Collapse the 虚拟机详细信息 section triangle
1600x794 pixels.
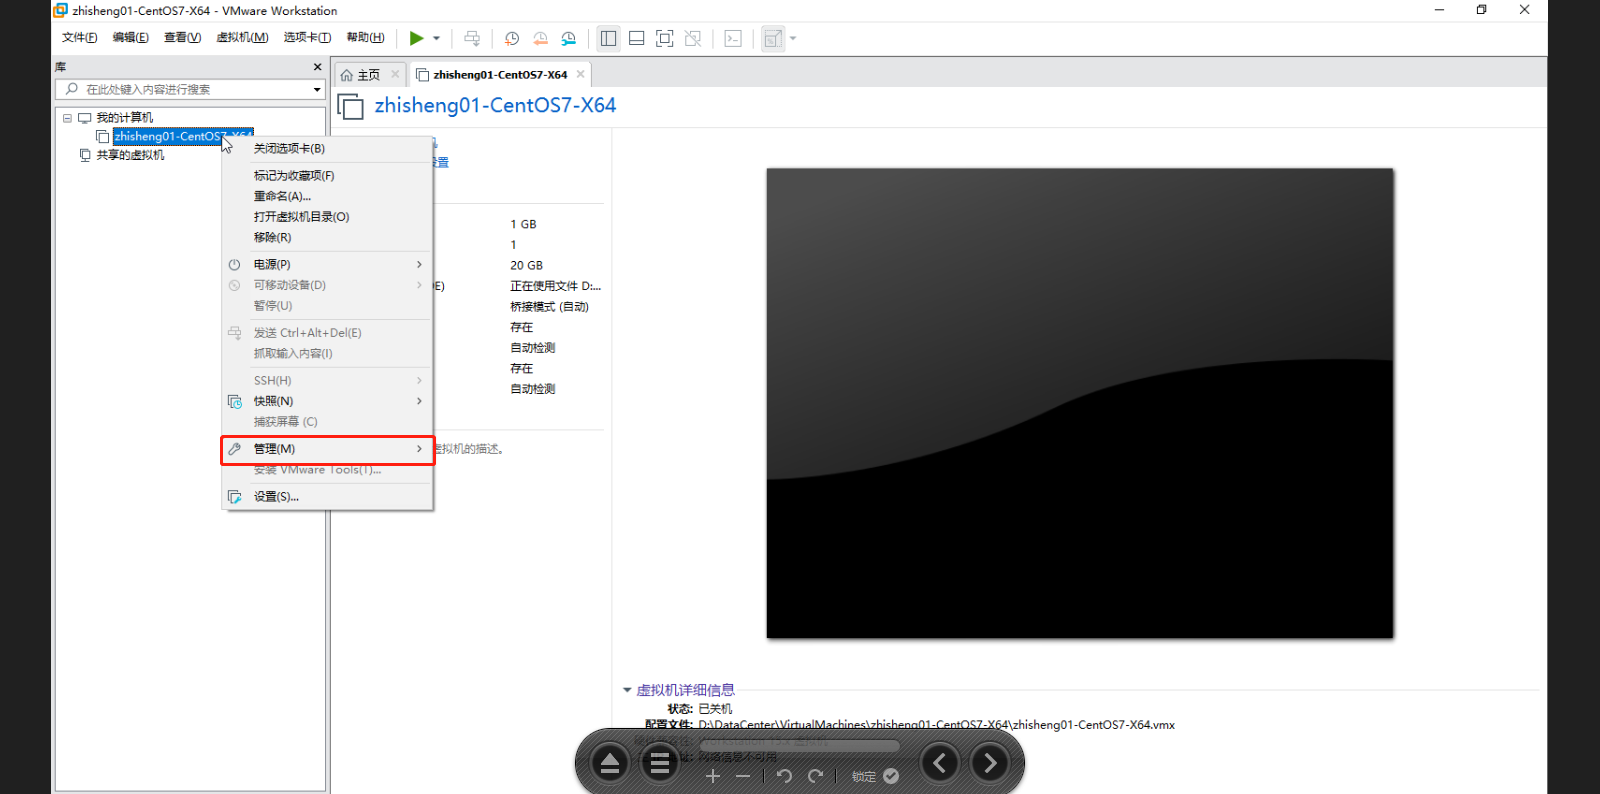(627, 690)
